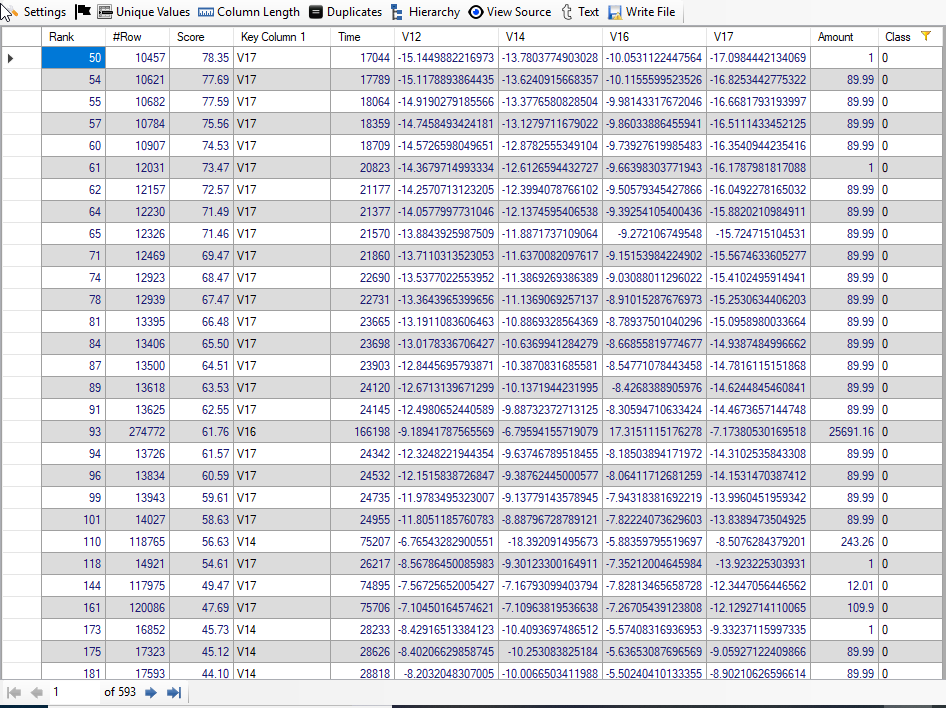Sort by the Amount column header
The image size is (946, 708).
pyautogui.click(x=835, y=37)
